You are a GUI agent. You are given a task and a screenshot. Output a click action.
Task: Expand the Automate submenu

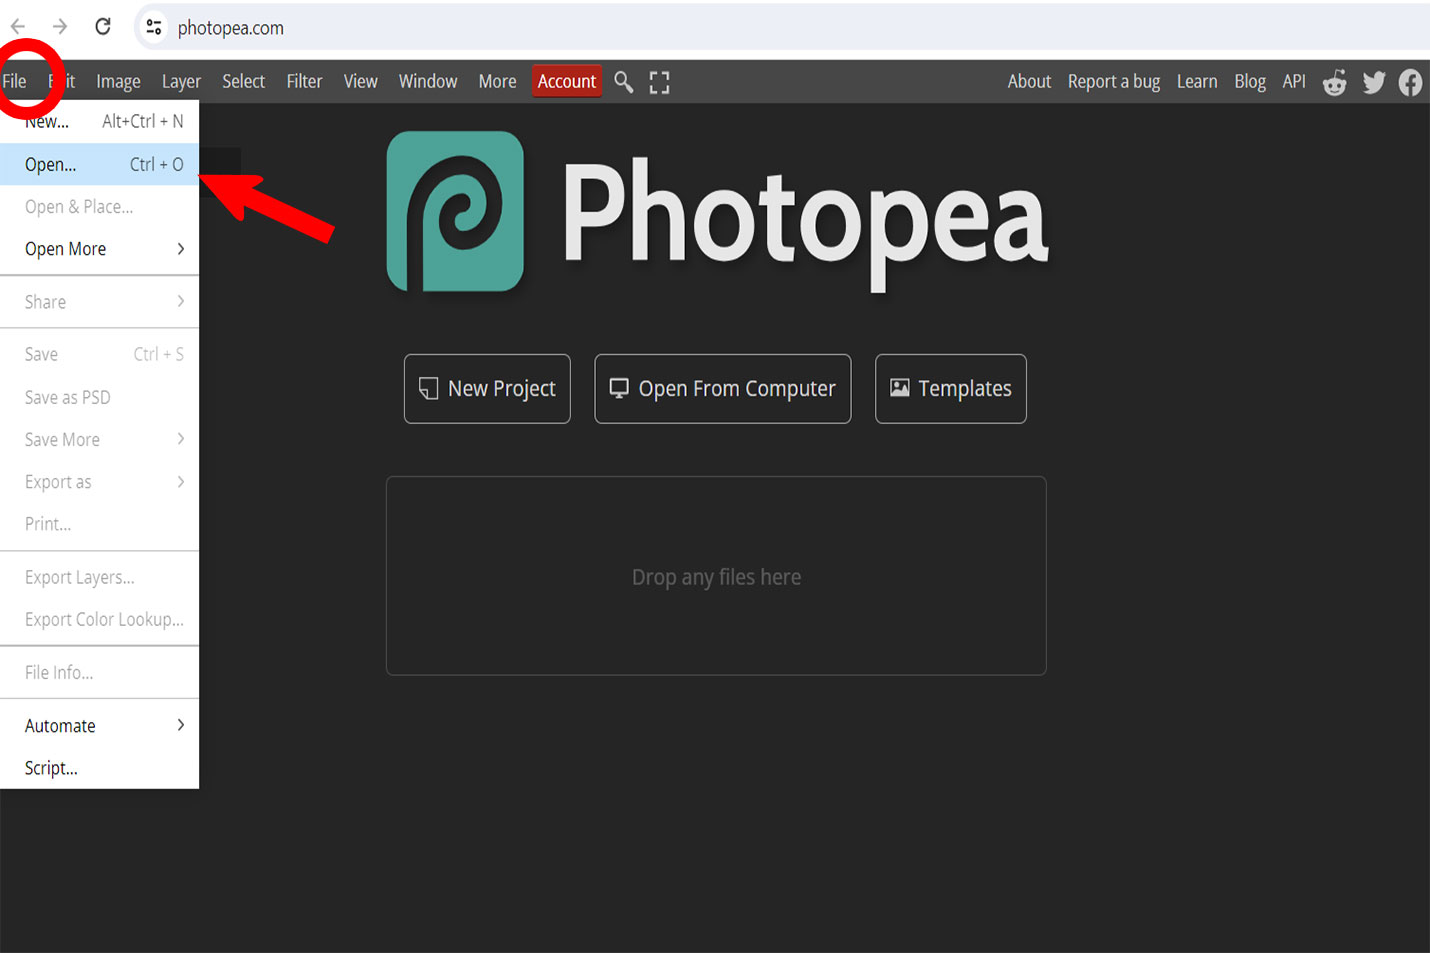point(100,725)
